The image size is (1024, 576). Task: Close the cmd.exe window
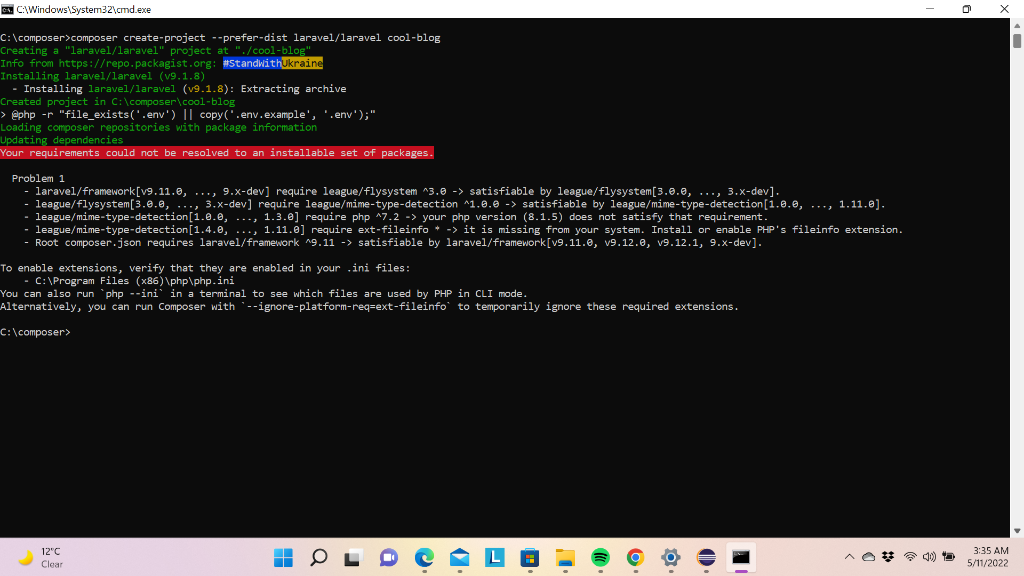[x=1004, y=9]
